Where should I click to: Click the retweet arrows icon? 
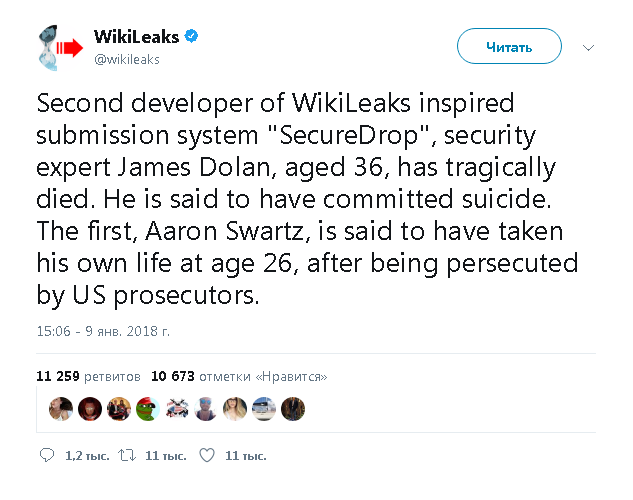[x=127, y=456]
